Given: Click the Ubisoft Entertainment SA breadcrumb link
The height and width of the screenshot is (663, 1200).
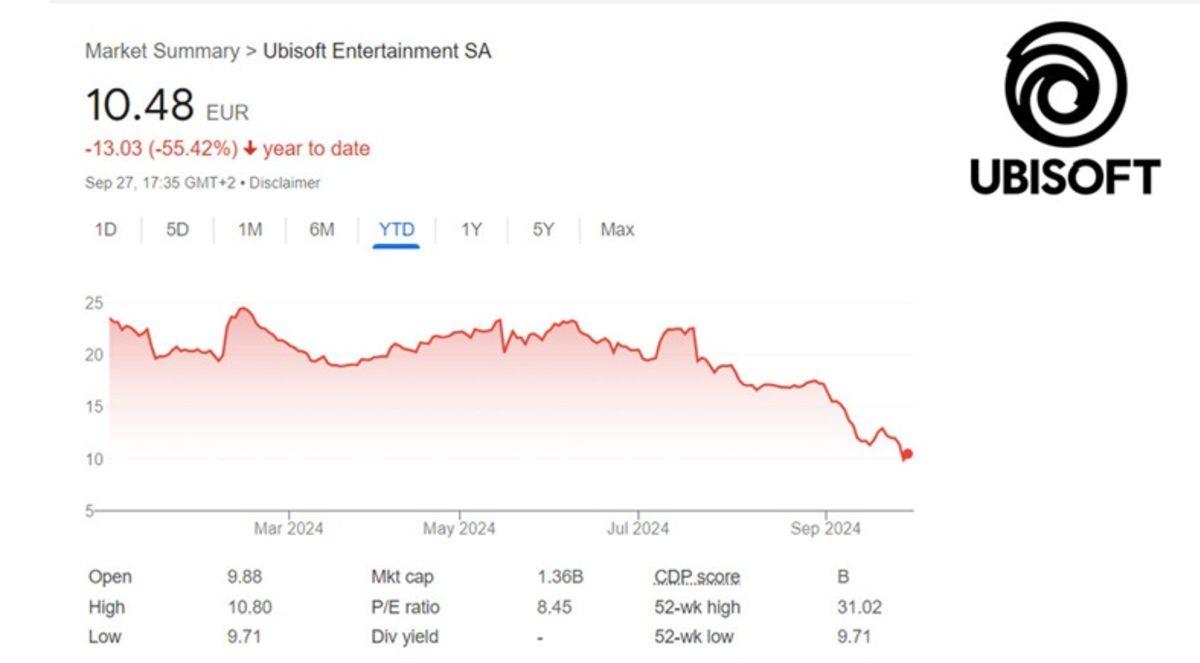Looking at the screenshot, I should (x=377, y=53).
